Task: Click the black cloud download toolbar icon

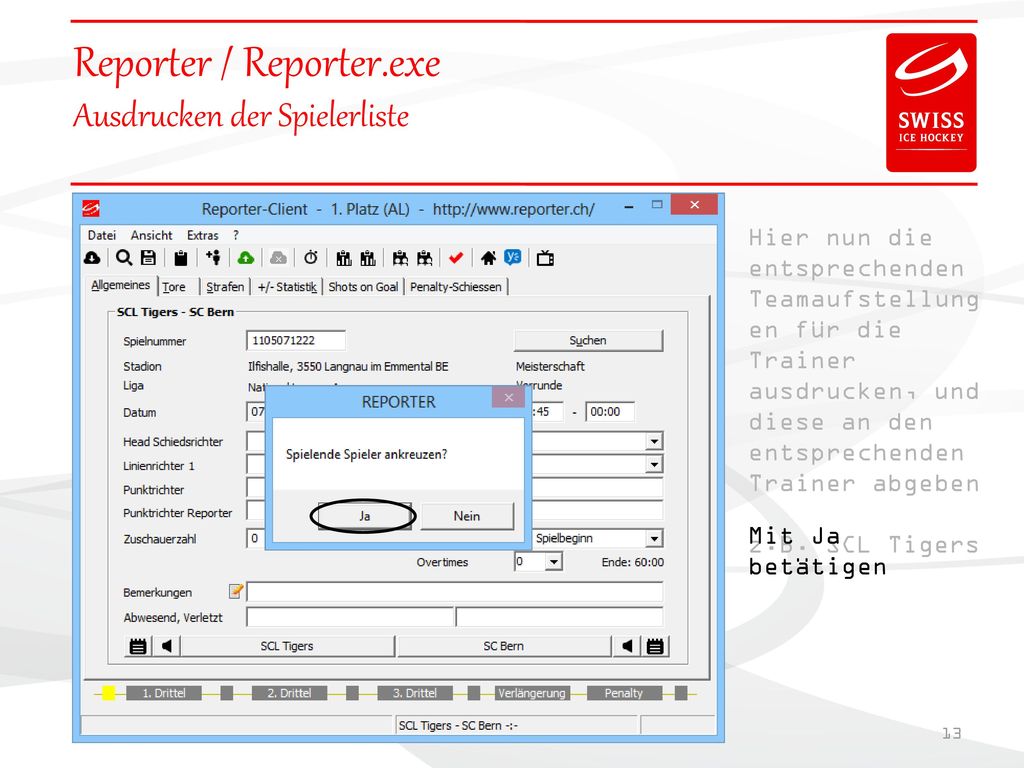Action: click(92, 258)
